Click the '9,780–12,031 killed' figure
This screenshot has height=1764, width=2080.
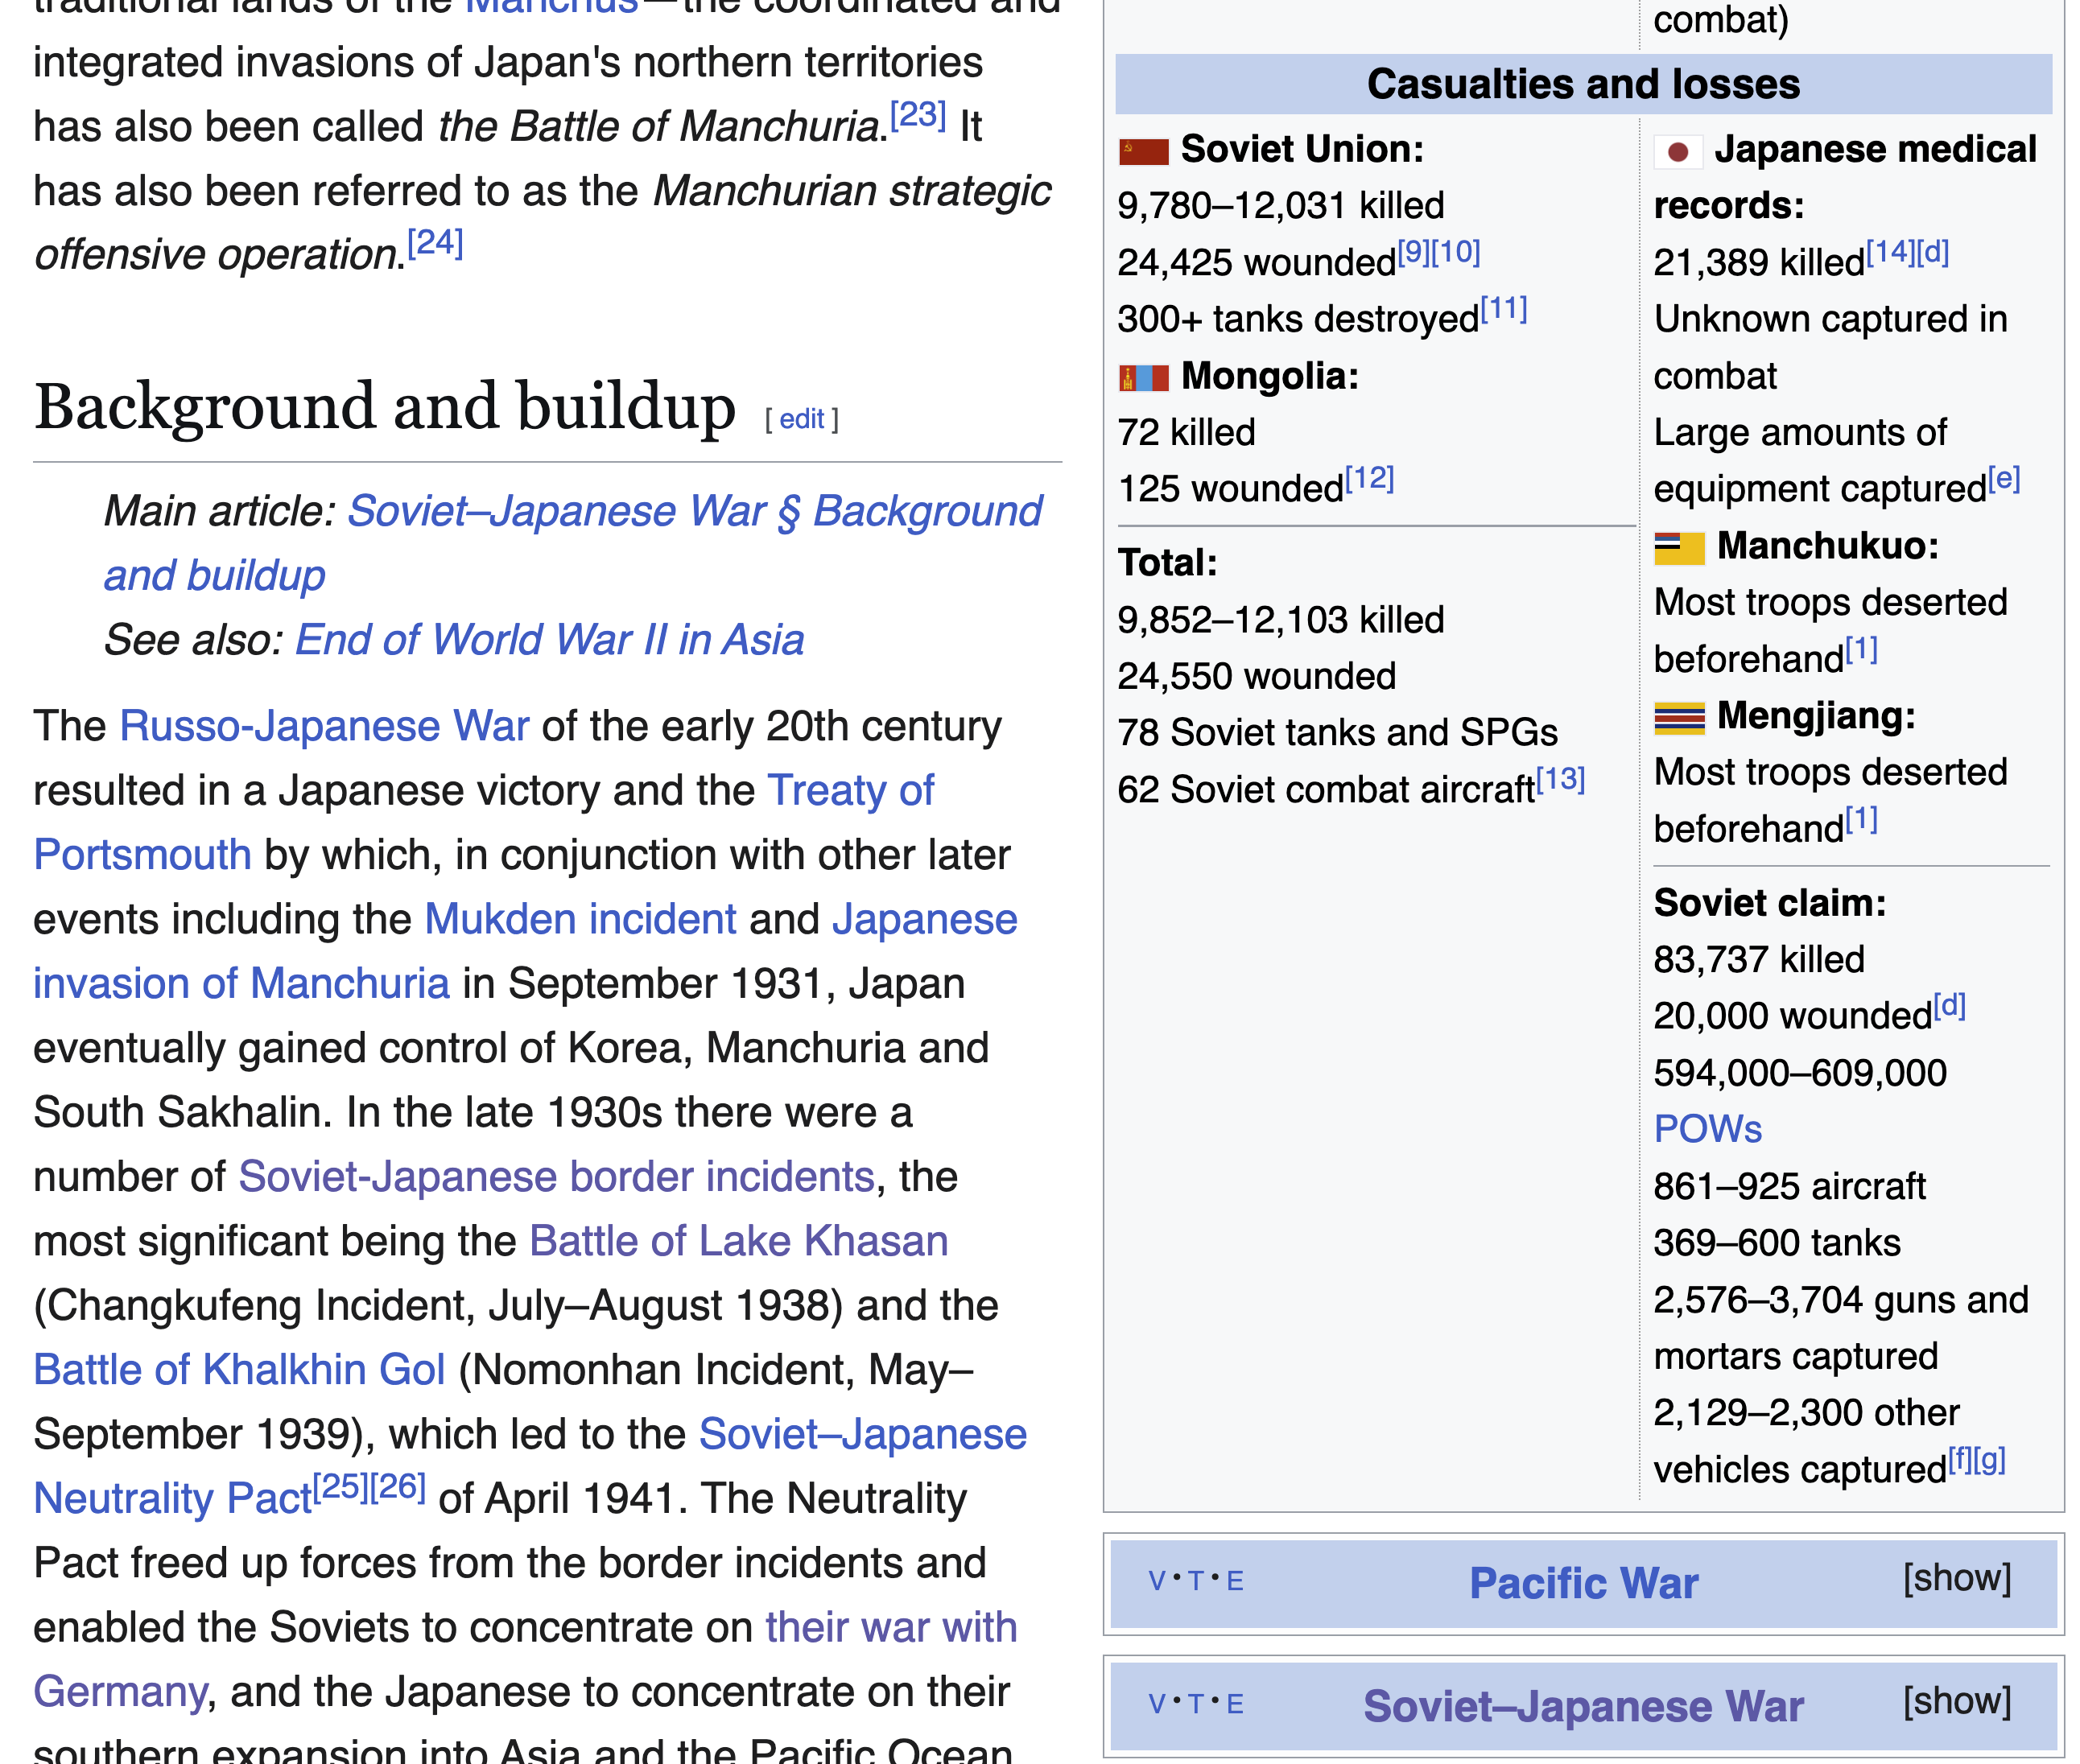[1281, 206]
